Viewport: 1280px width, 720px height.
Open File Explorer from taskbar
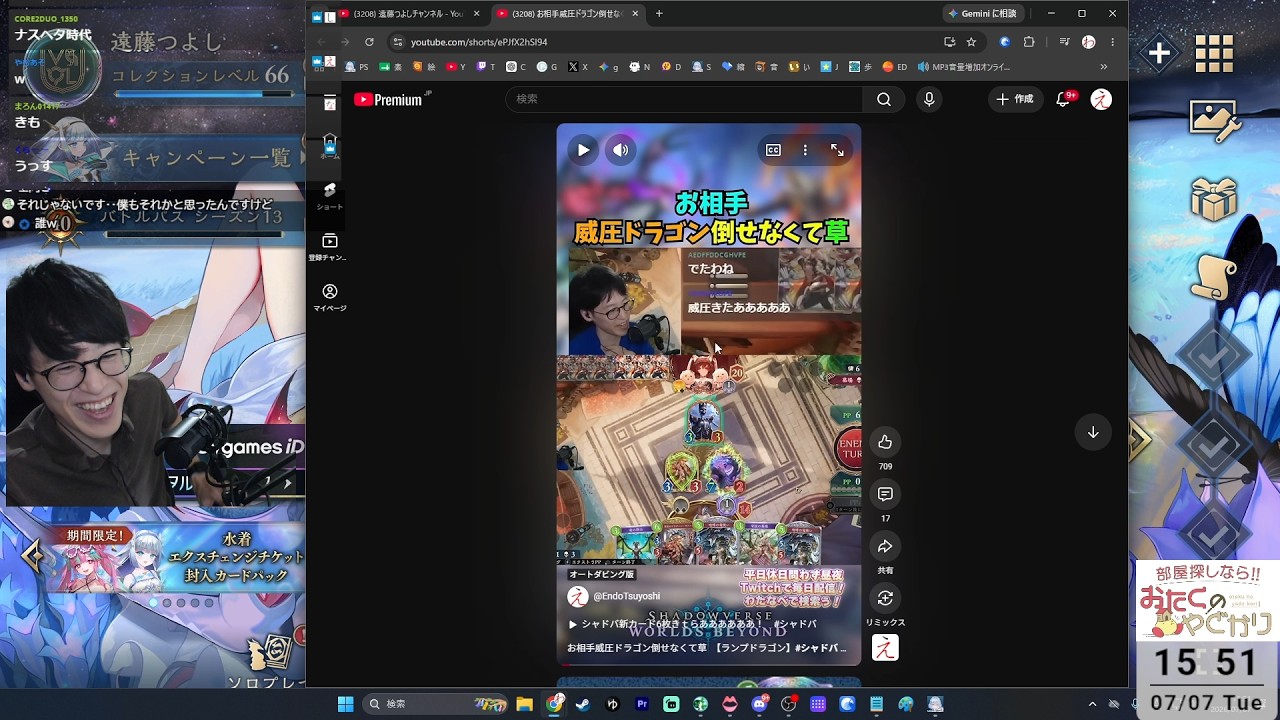click(525, 704)
